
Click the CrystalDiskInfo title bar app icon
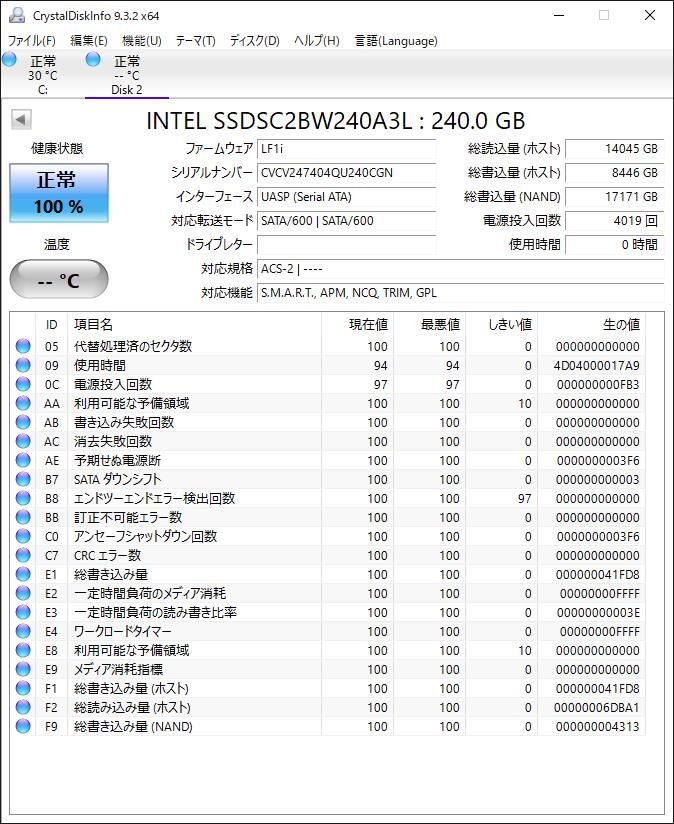tap(15, 16)
